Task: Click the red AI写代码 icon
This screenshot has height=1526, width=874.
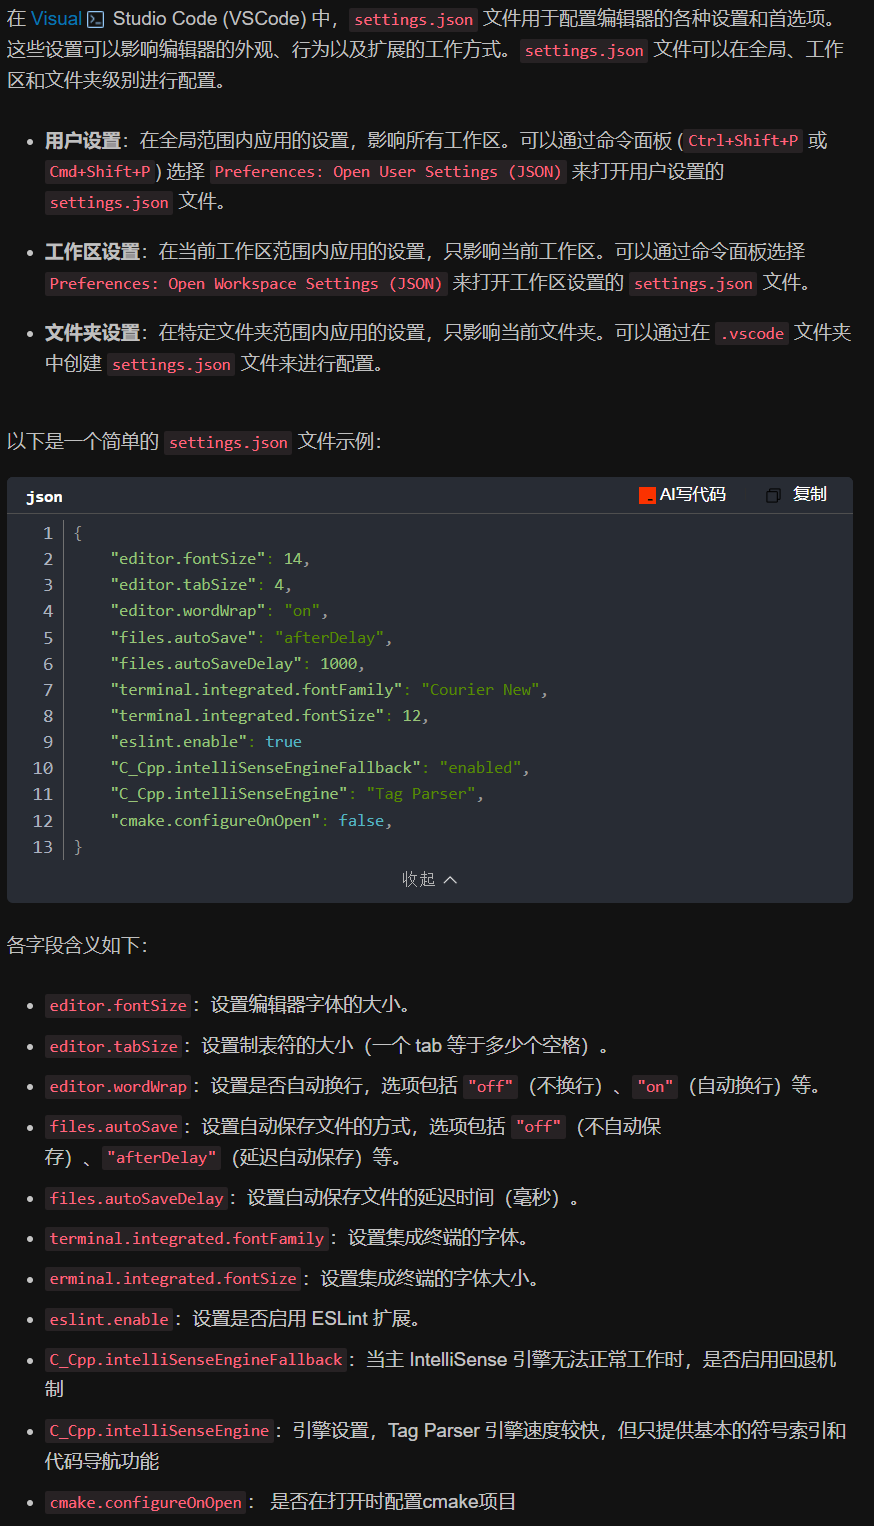Action: (x=647, y=495)
